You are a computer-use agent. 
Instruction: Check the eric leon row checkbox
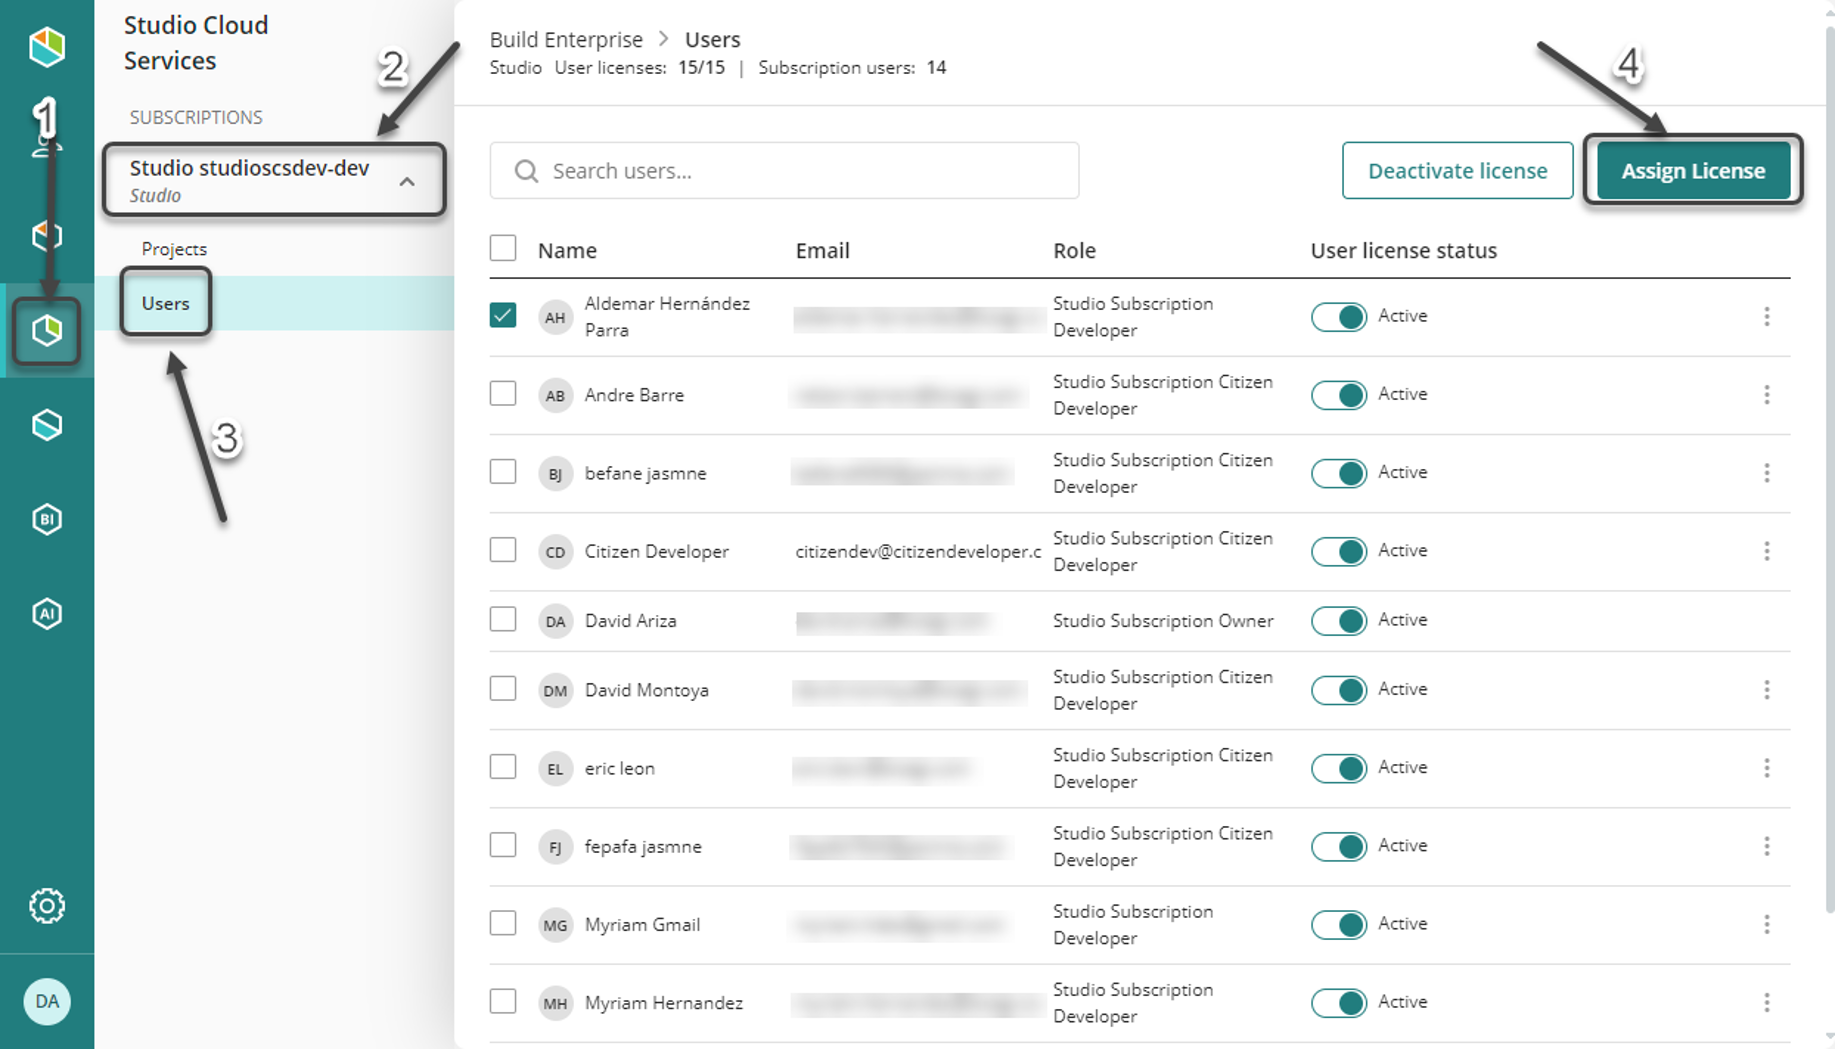point(503,766)
